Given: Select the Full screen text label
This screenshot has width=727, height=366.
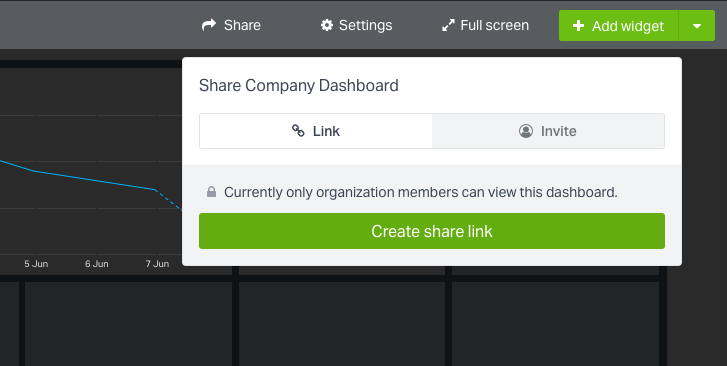Looking at the screenshot, I should pyautogui.click(x=494, y=25).
